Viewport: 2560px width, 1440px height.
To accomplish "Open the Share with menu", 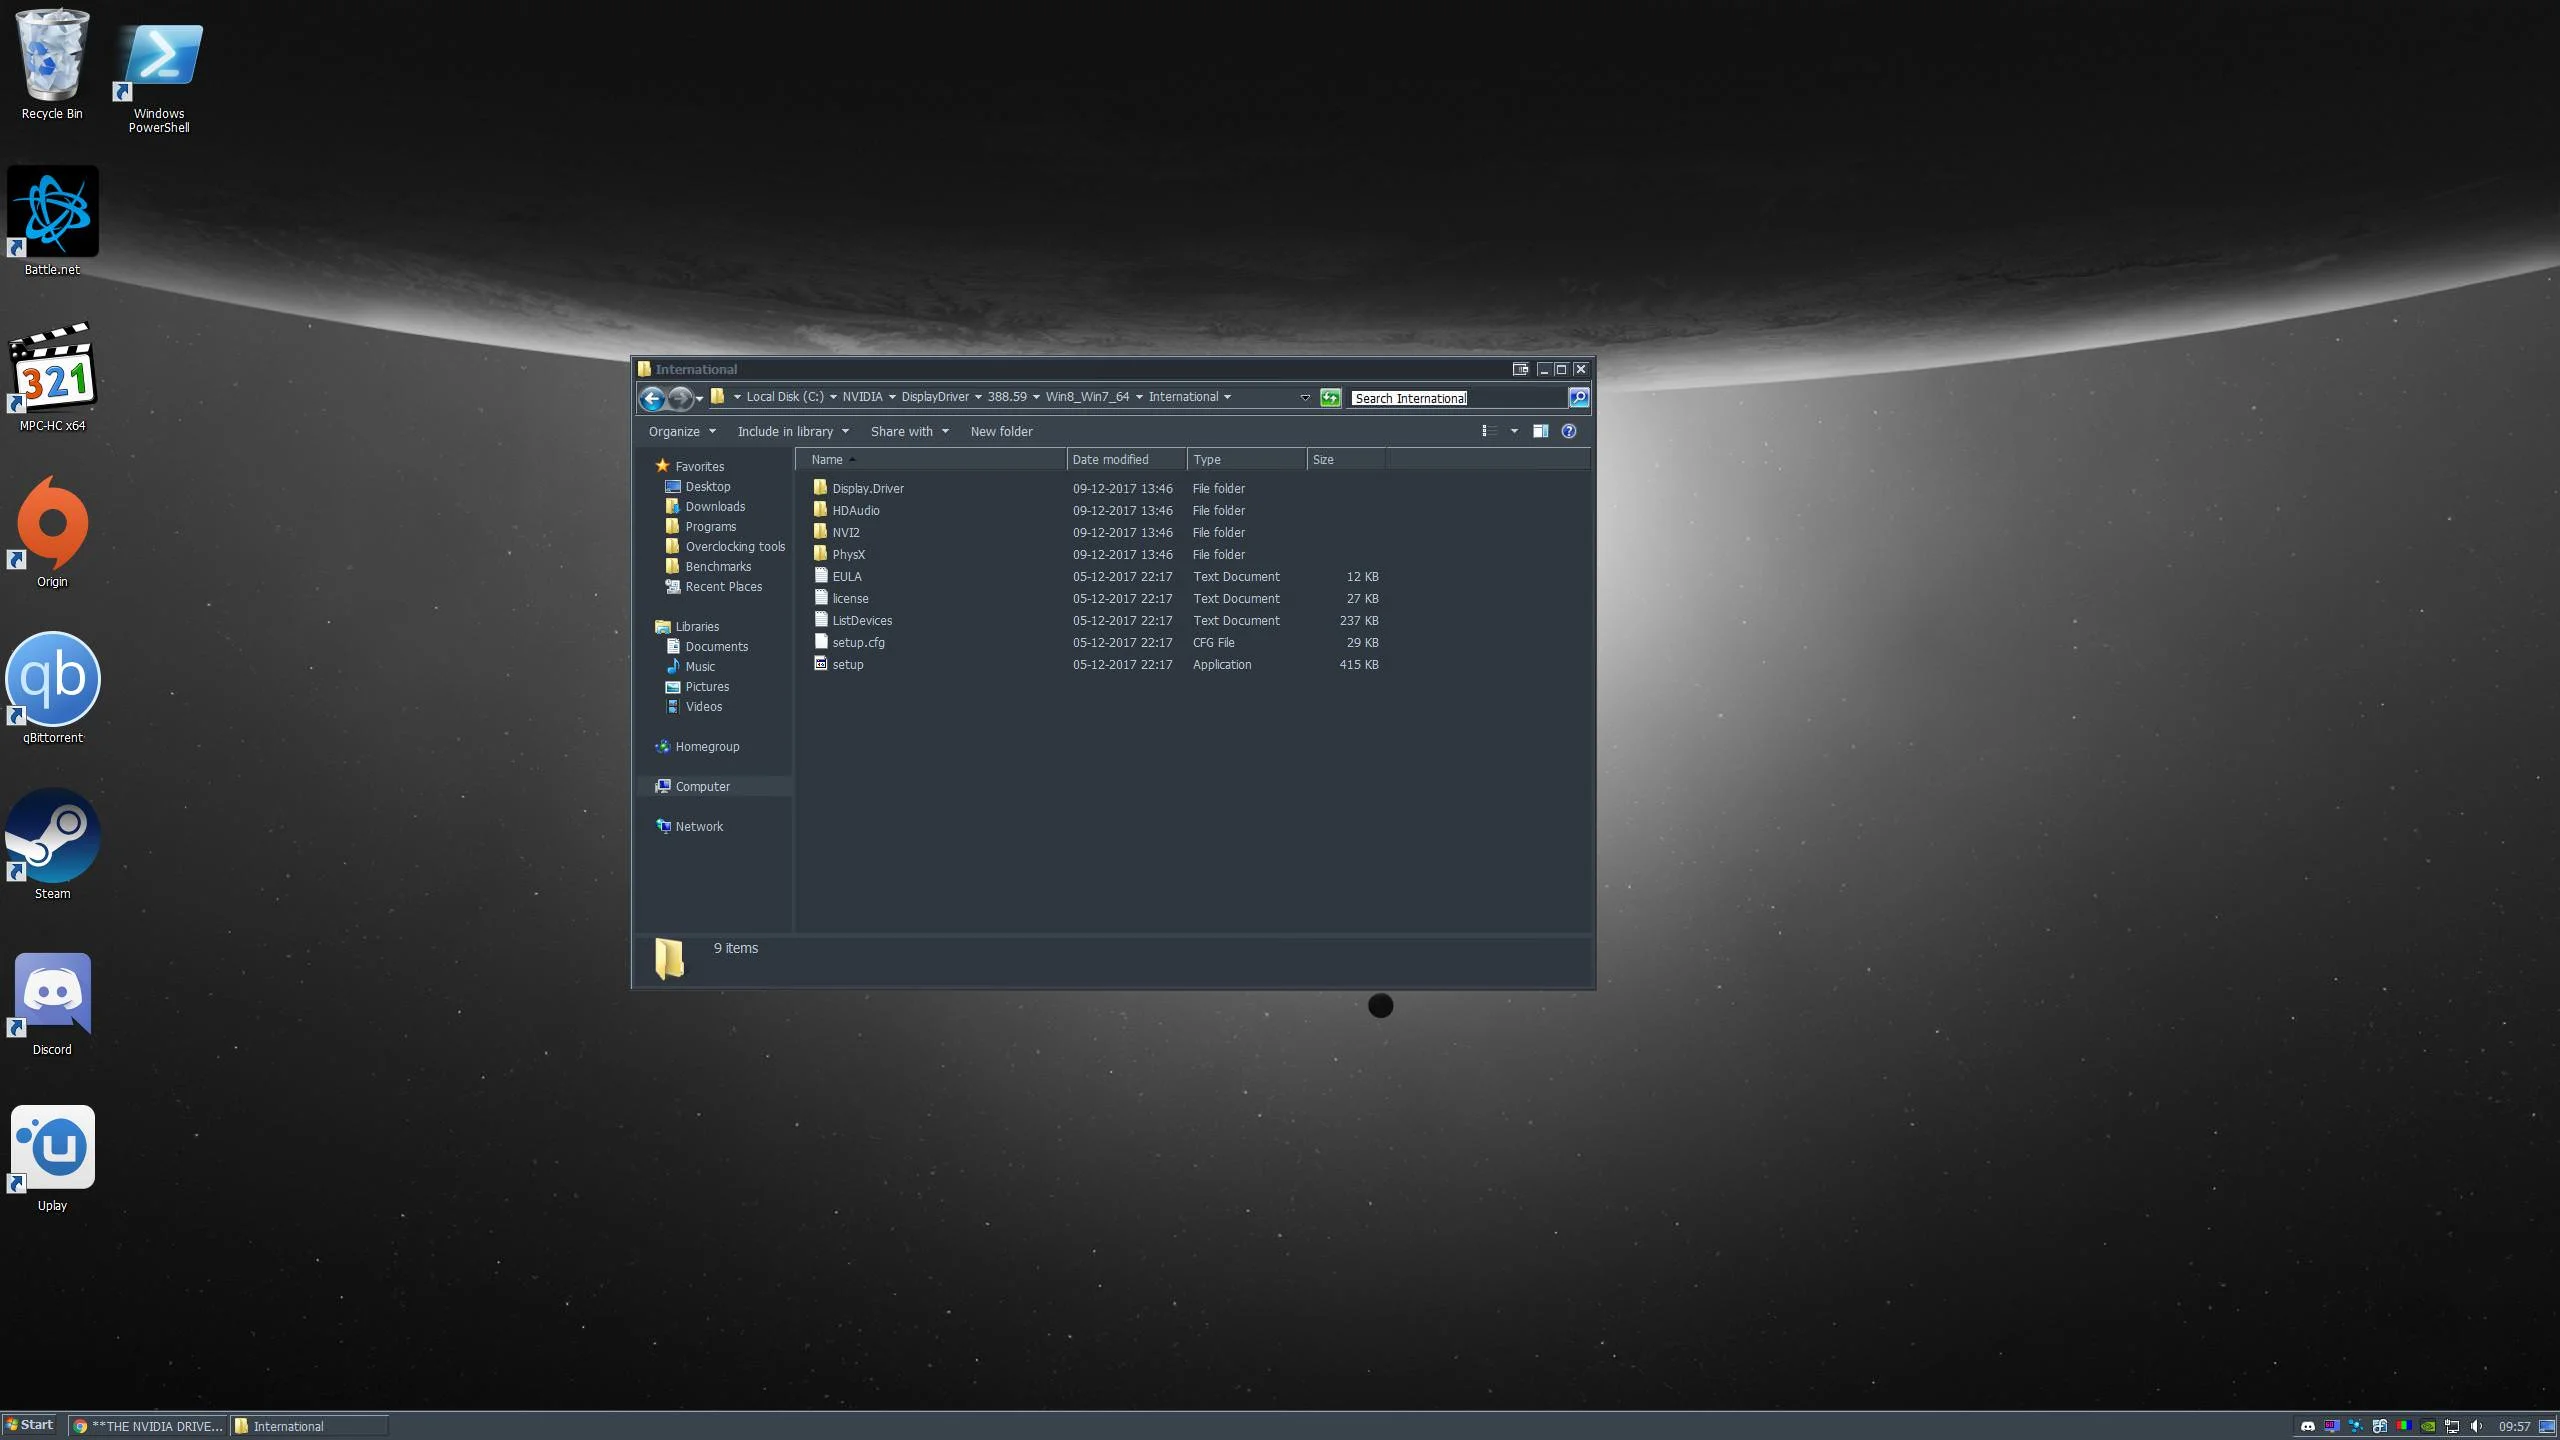I will tap(909, 431).
